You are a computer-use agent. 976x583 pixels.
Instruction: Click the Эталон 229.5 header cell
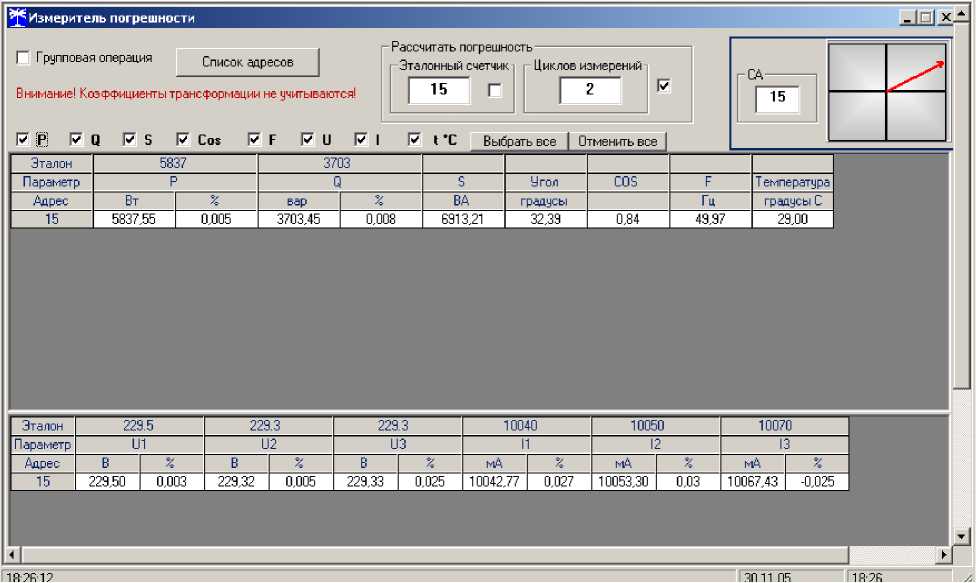click(x=139, y=426)
